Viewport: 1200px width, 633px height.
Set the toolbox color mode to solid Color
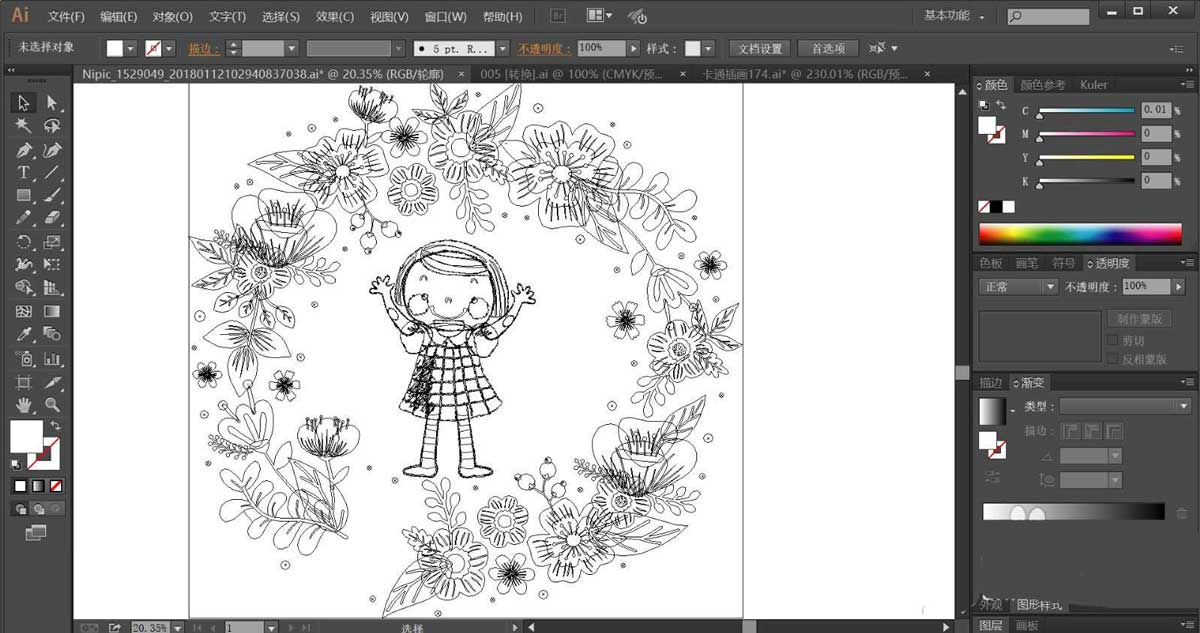tap(20, 486)
